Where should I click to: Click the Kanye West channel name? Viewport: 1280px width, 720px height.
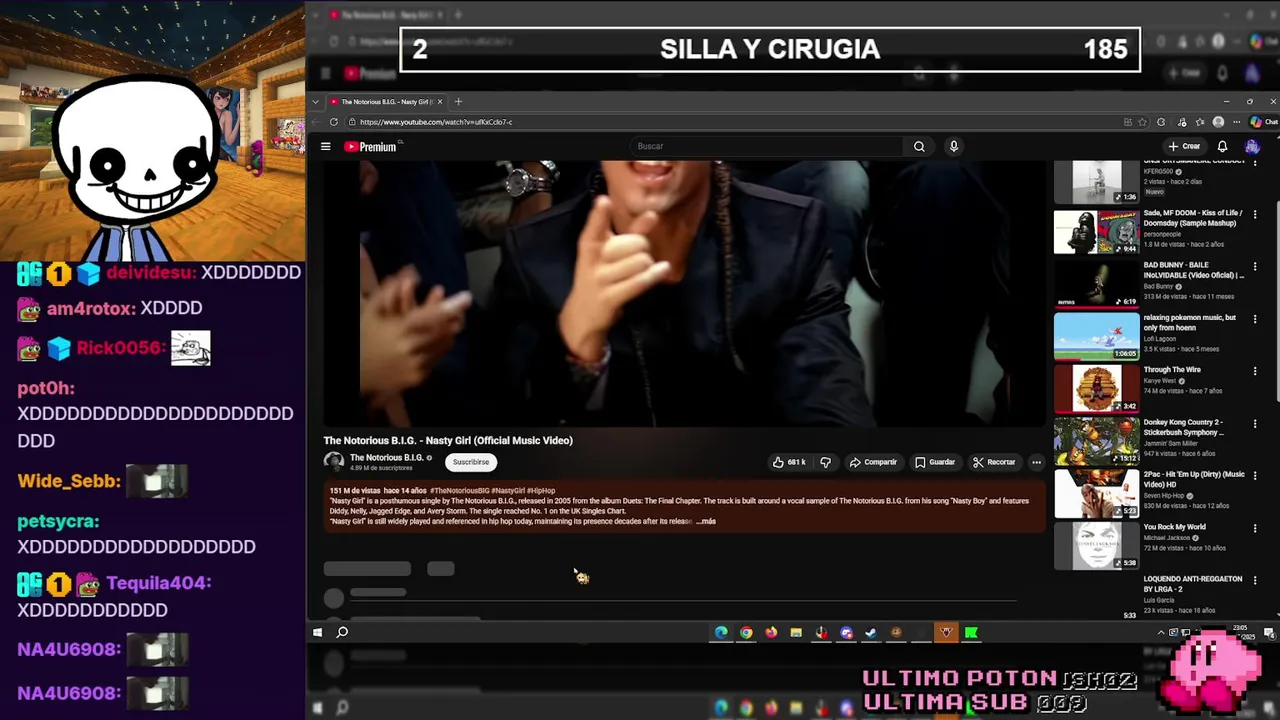pos(1161,381)
